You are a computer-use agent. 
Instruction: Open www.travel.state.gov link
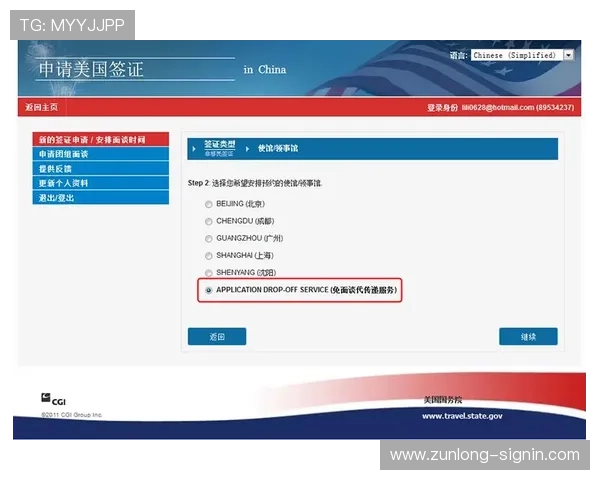tap(462, 416)
